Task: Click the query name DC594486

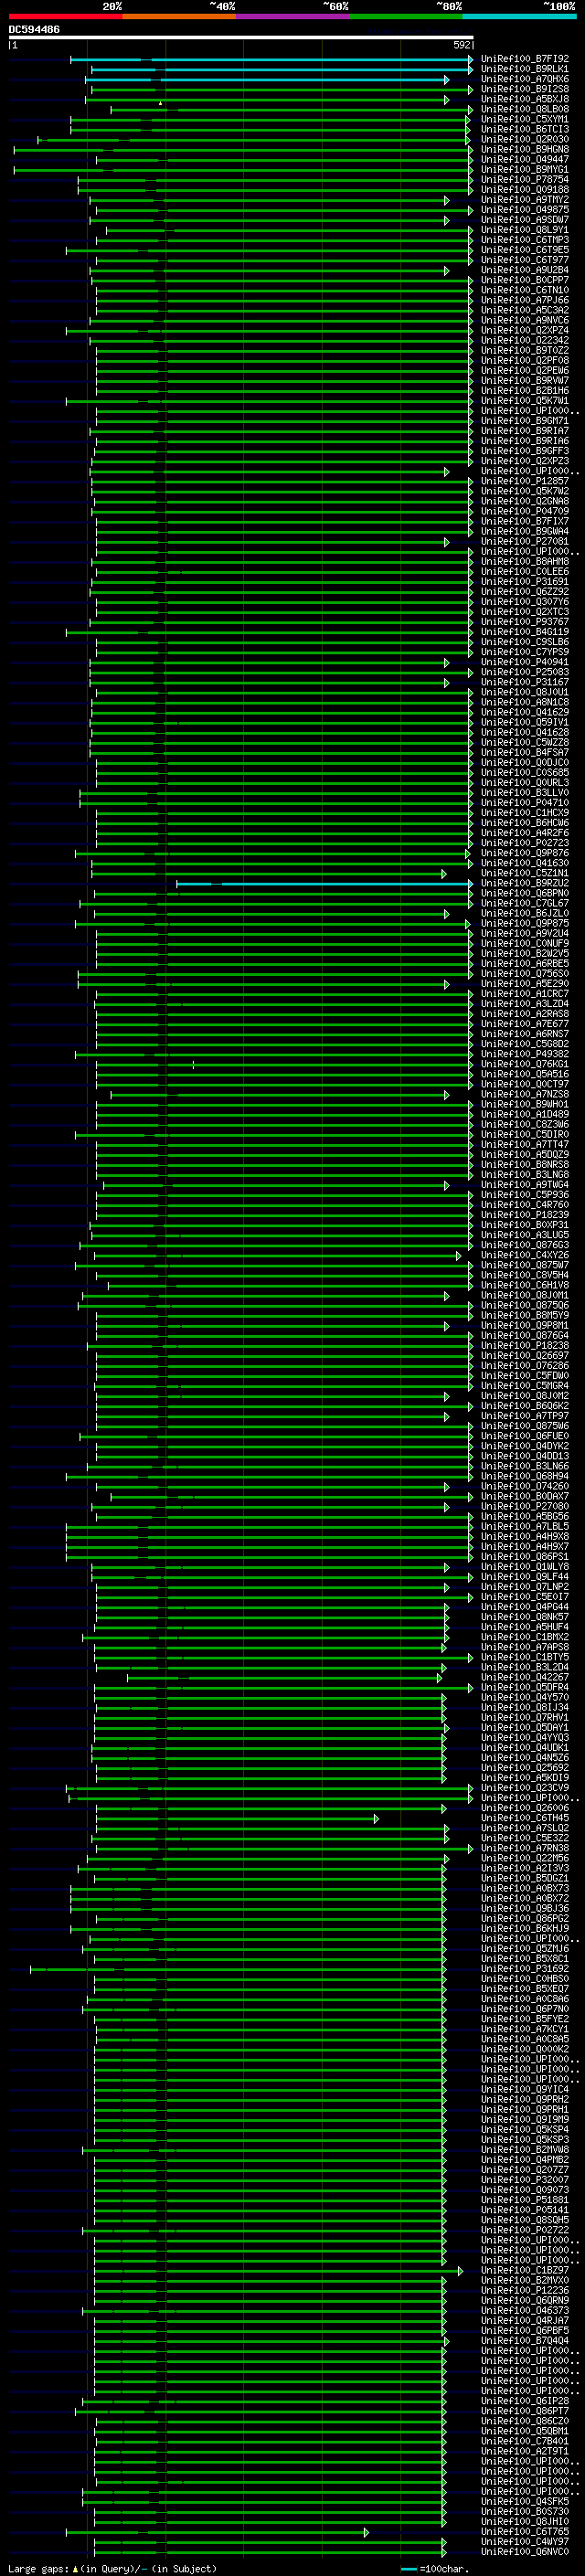Action: (x=34, y=30)
